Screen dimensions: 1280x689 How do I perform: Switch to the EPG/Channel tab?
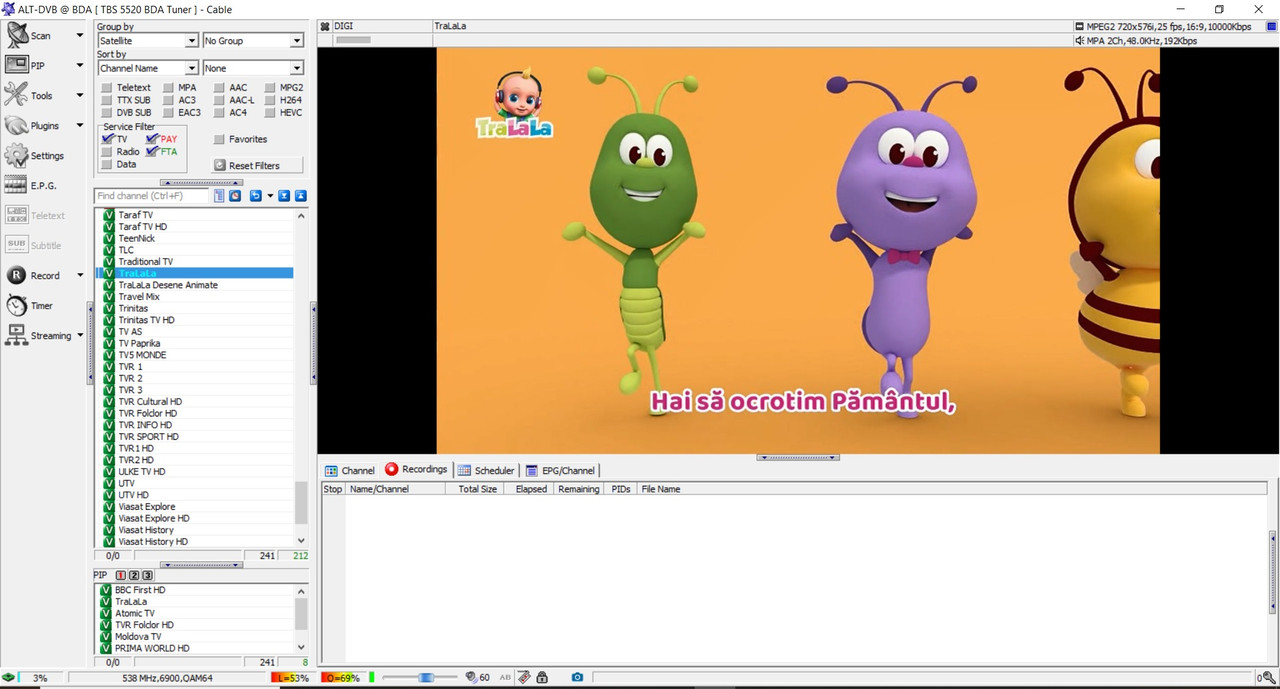point(560,470)
